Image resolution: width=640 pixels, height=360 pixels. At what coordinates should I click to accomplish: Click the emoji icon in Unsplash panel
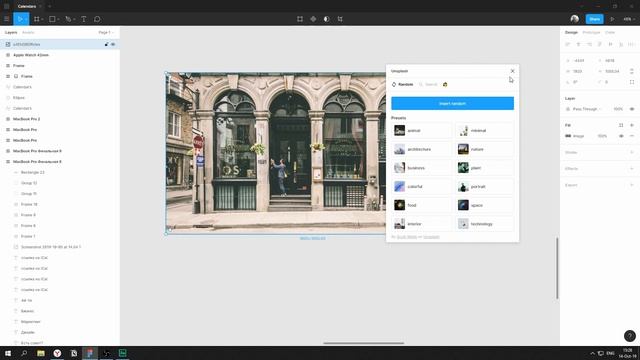[x=445, y=84]
